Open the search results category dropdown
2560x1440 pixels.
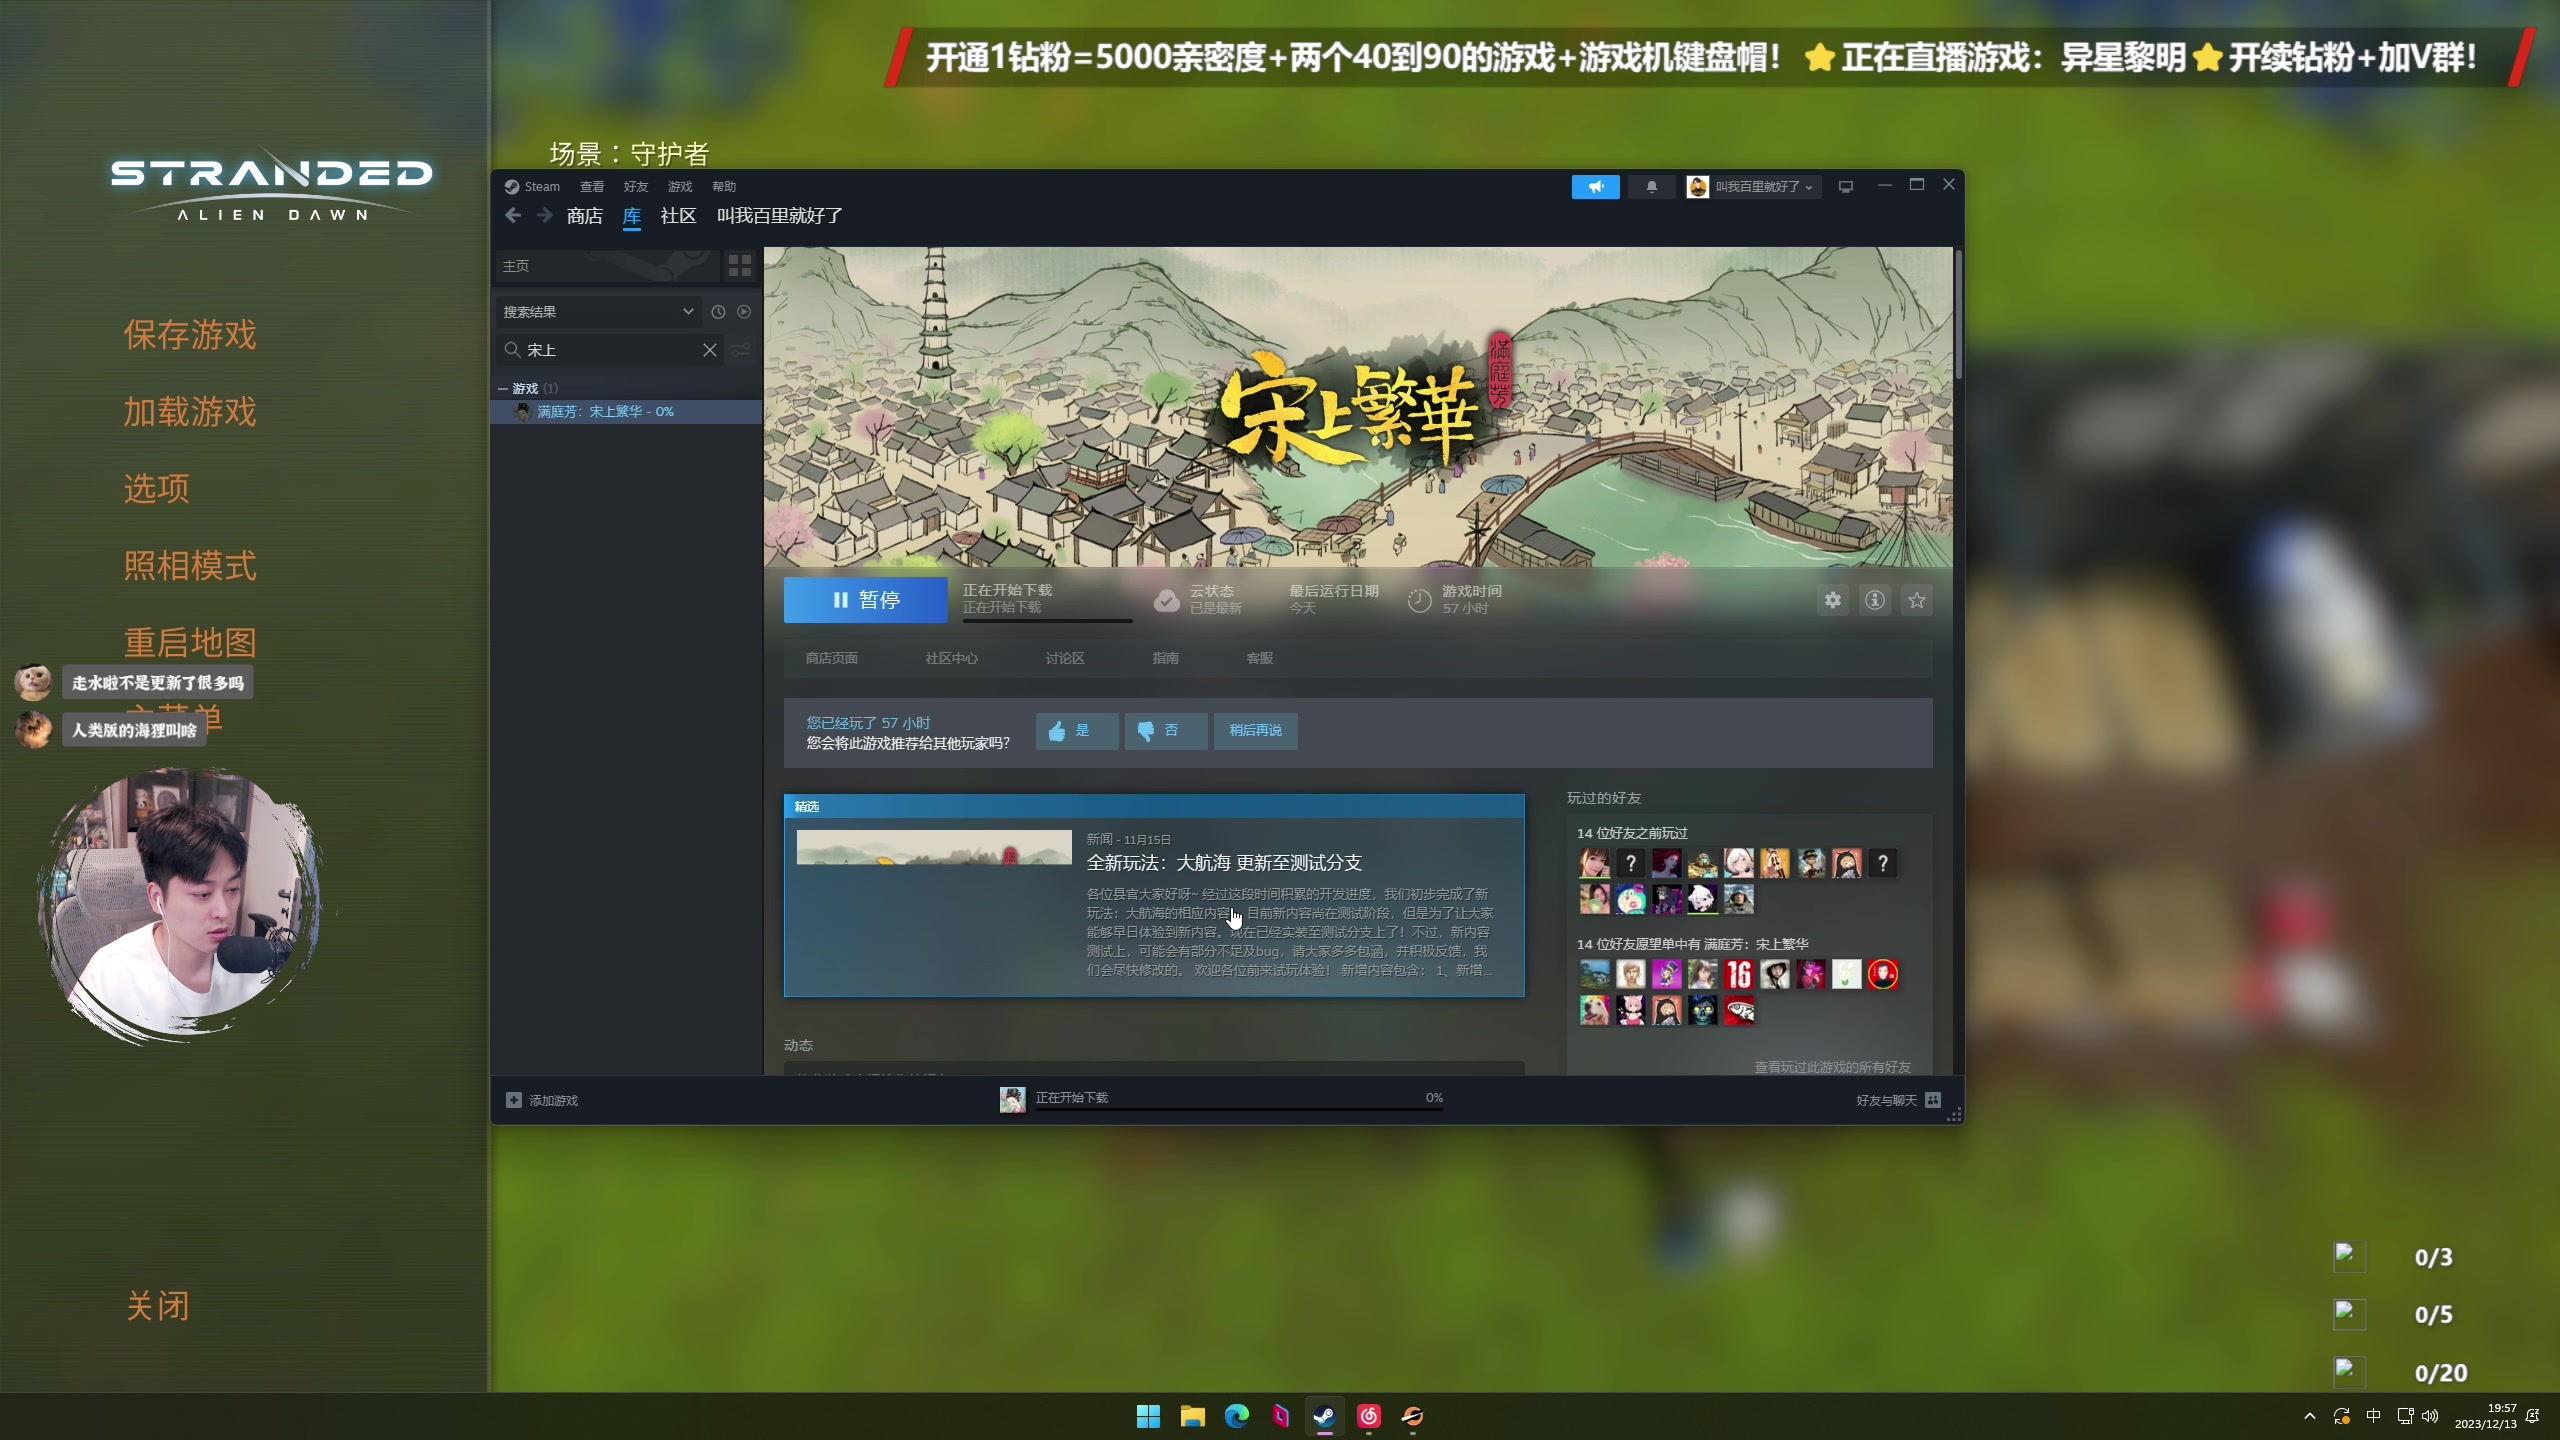599,312
